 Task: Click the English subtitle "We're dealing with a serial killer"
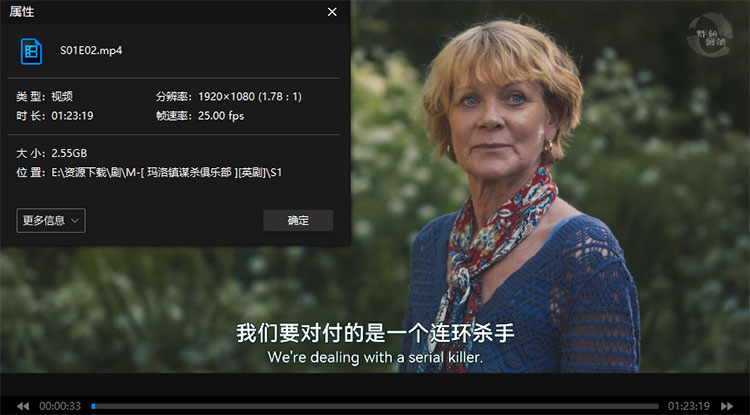tap(375, 357)
